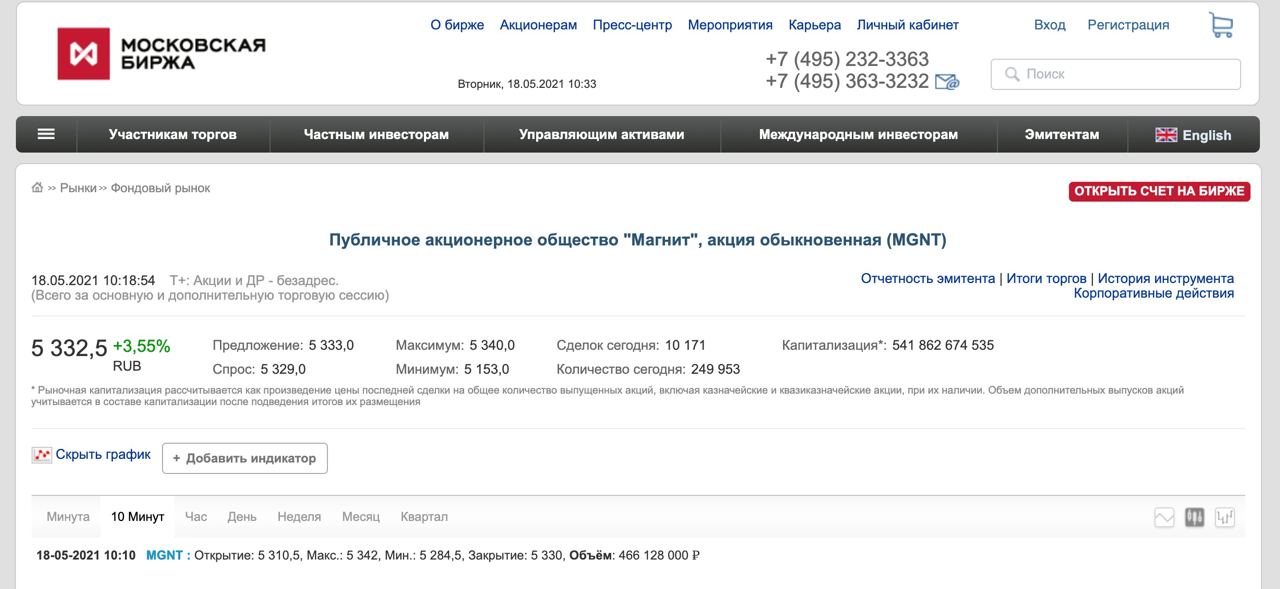This screenshot has height=589, width=1280.
Task: Click the Минимум value 5 153,0
Action: tap(486, 369)
